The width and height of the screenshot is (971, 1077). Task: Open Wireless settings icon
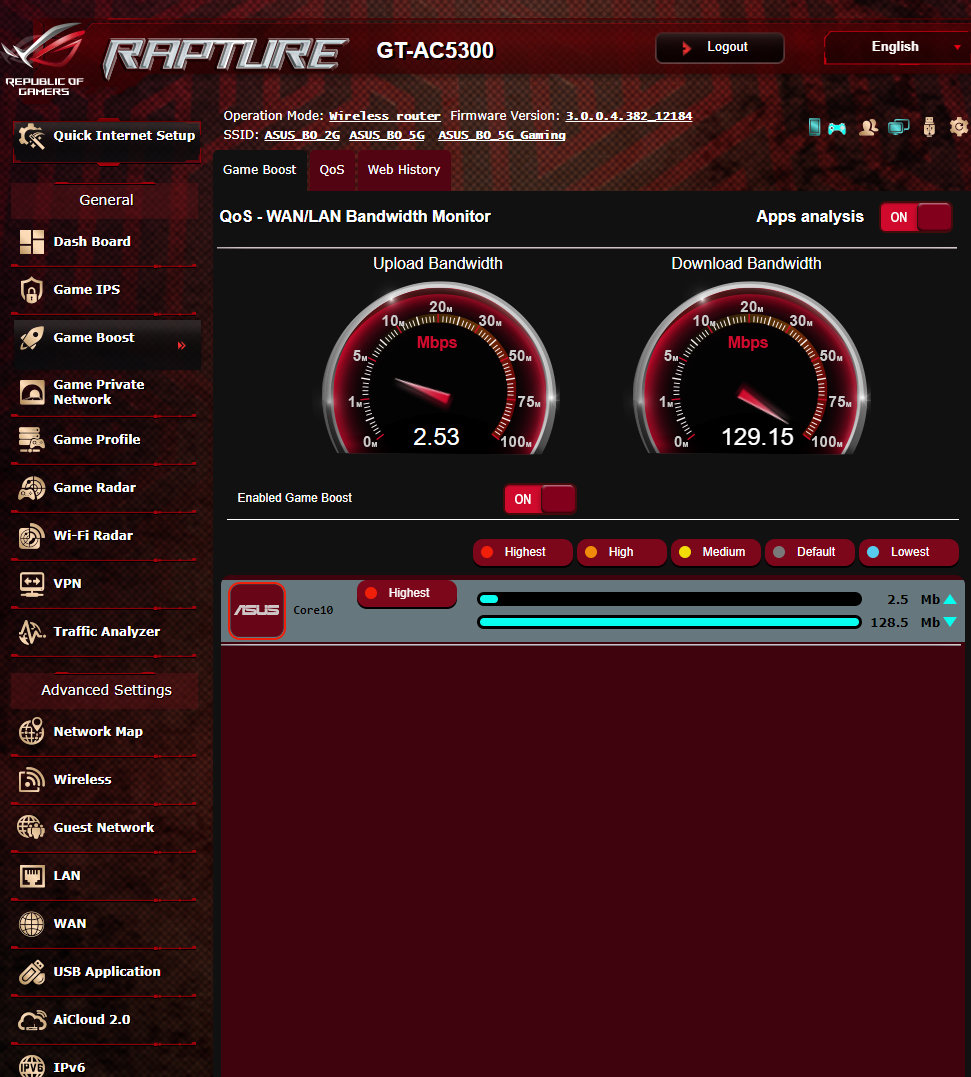[32, 780]
